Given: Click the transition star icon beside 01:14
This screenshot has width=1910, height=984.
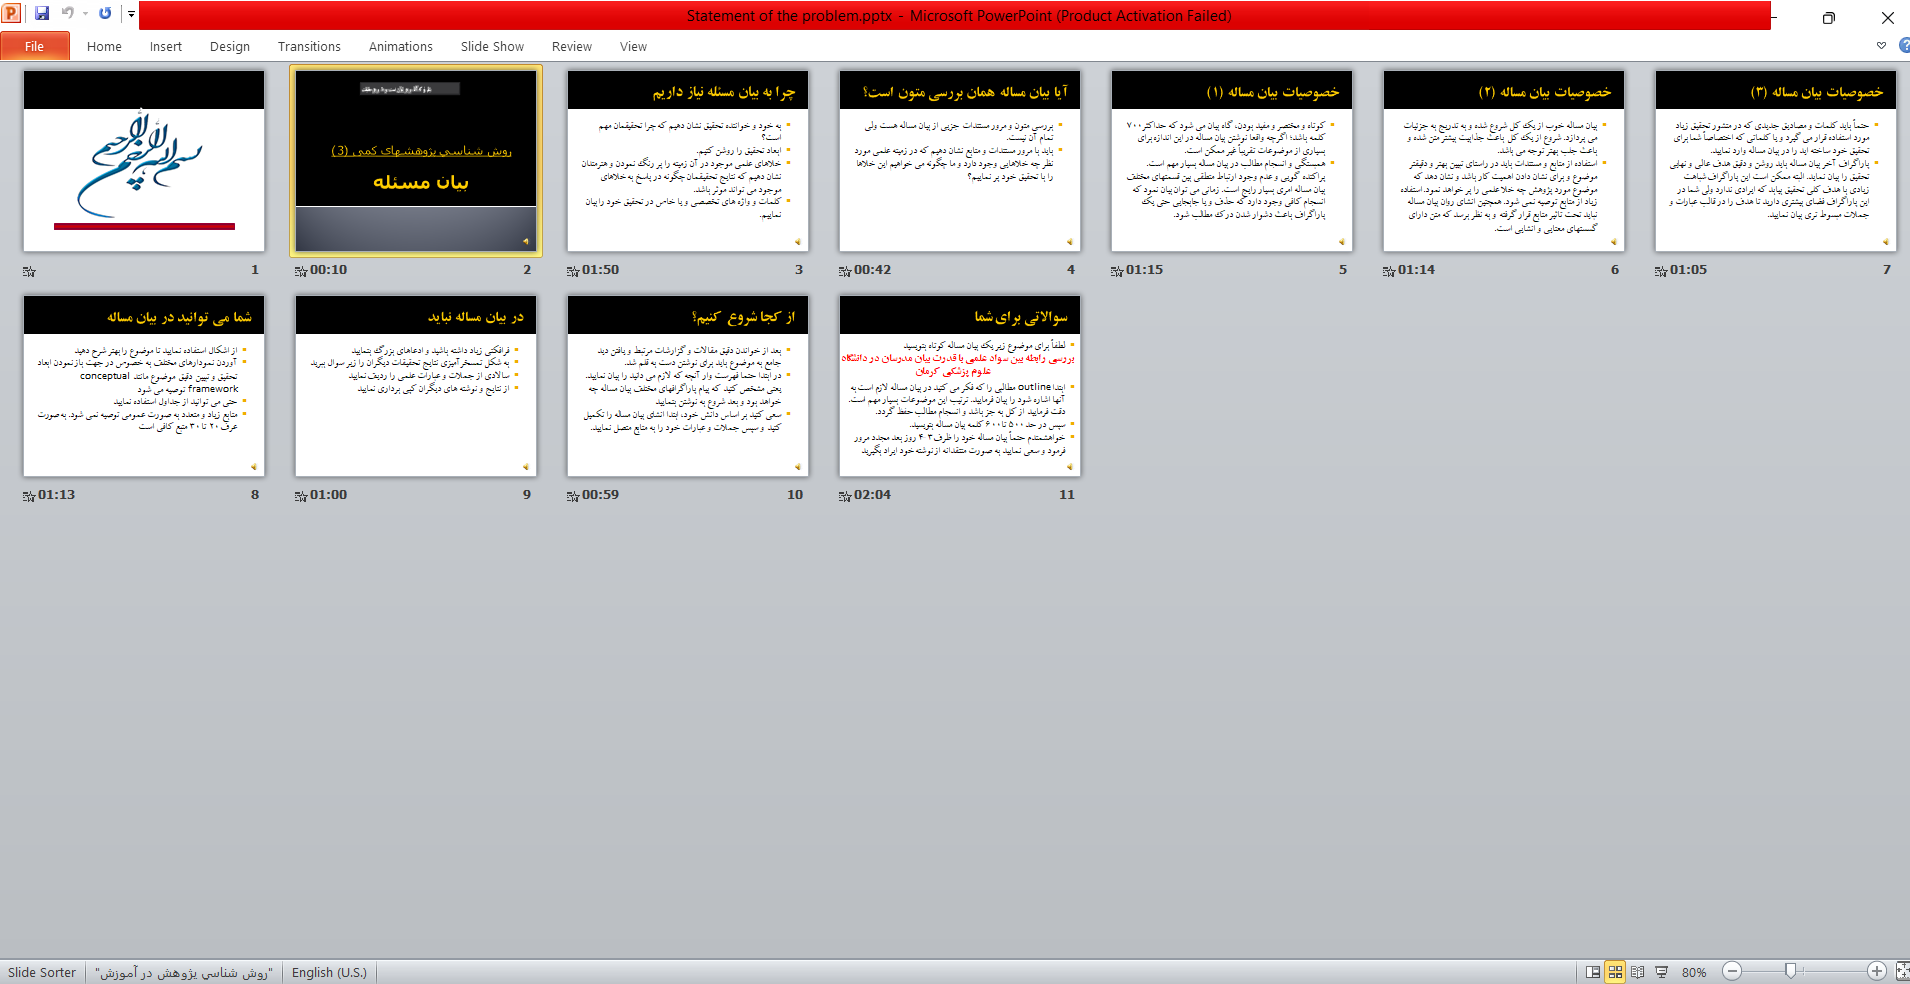Looking at the screenshot, I should pyautogui.click(x=1389, y=271).
